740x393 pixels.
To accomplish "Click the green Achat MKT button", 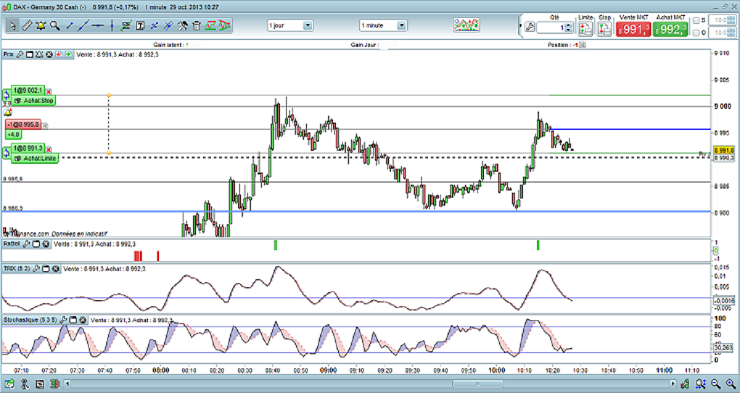I will (670, 29).
